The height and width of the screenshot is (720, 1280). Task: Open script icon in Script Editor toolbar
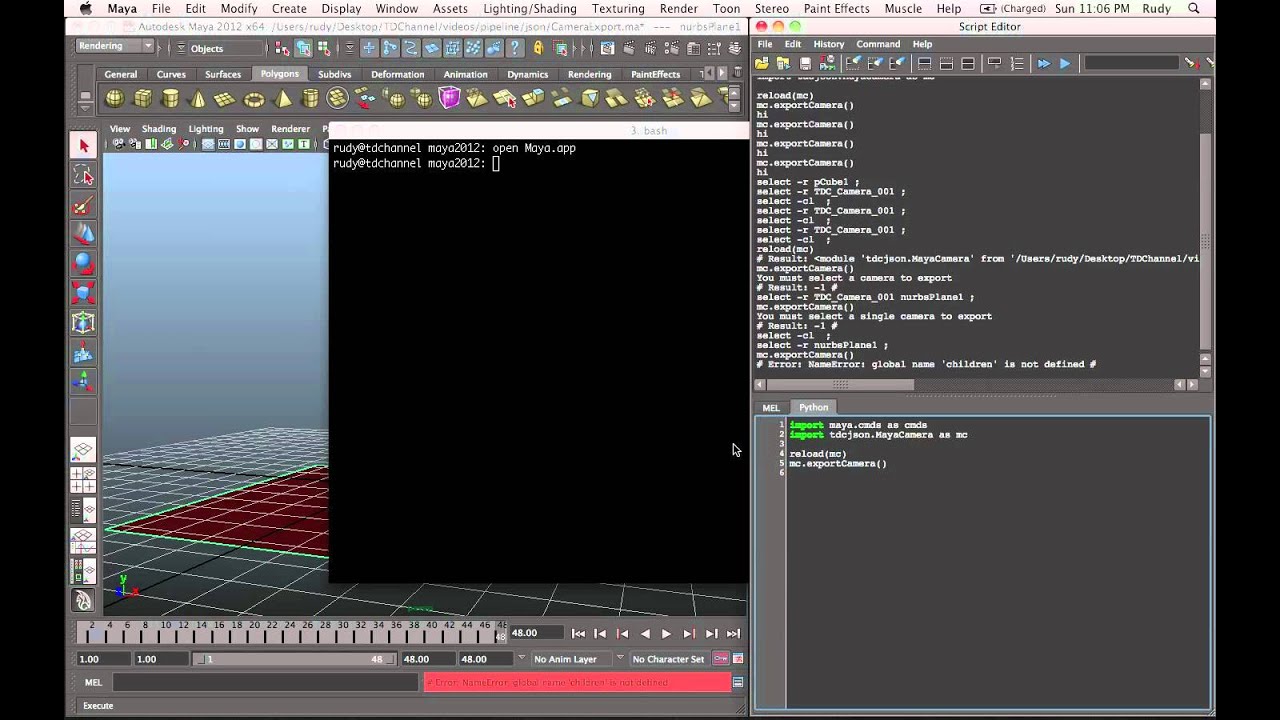click(764, 63)
